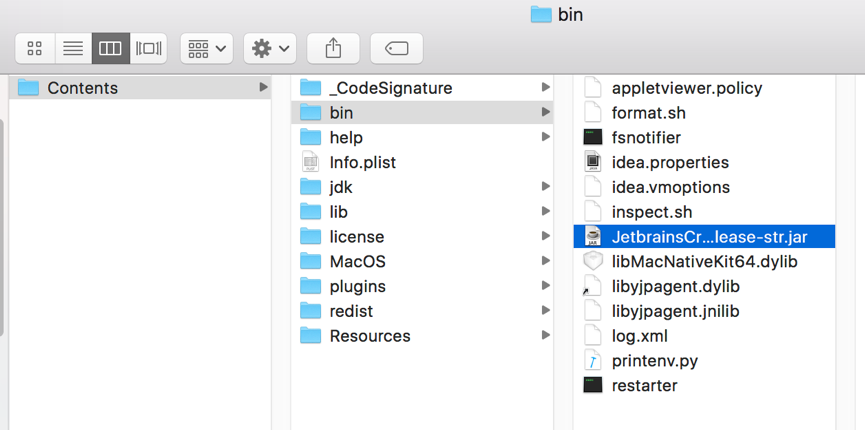The width and height of the screenshot is (865, 430).
Task: Select the file name idea.vmoptions
Action: [x=671, y=188]
